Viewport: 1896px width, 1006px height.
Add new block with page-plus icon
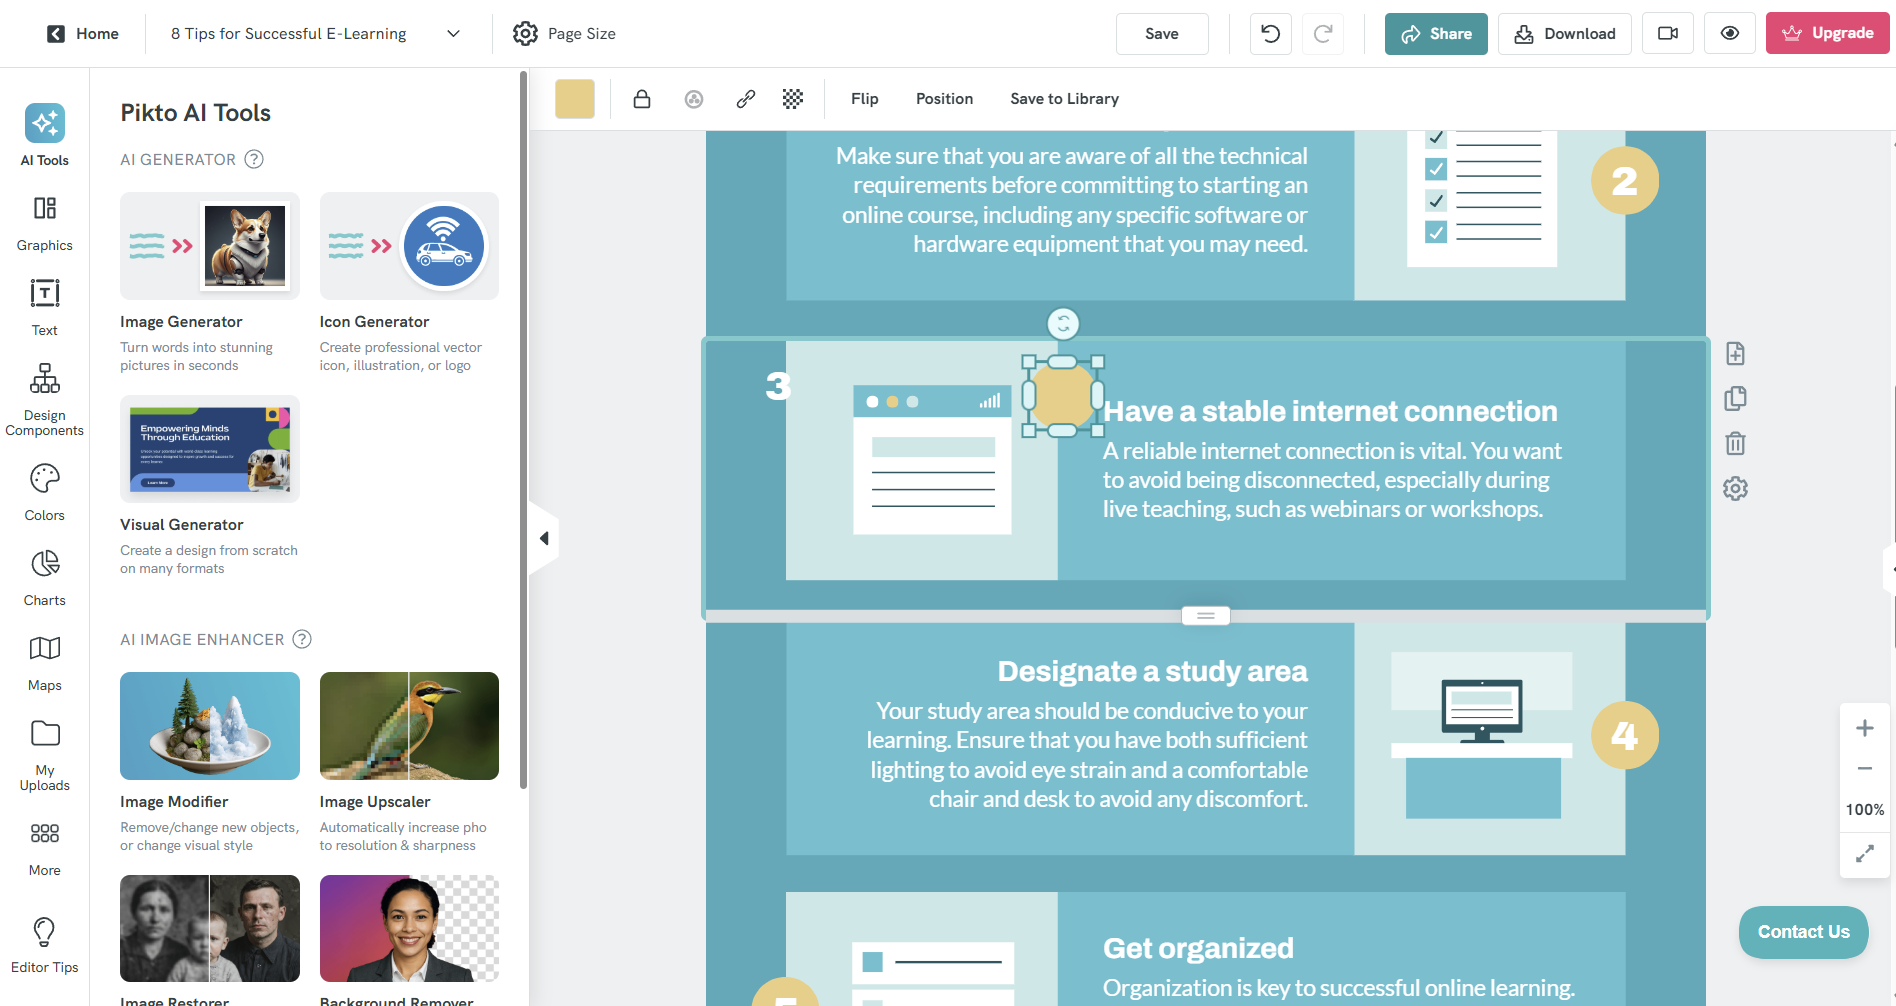[x=1735, y=353]
